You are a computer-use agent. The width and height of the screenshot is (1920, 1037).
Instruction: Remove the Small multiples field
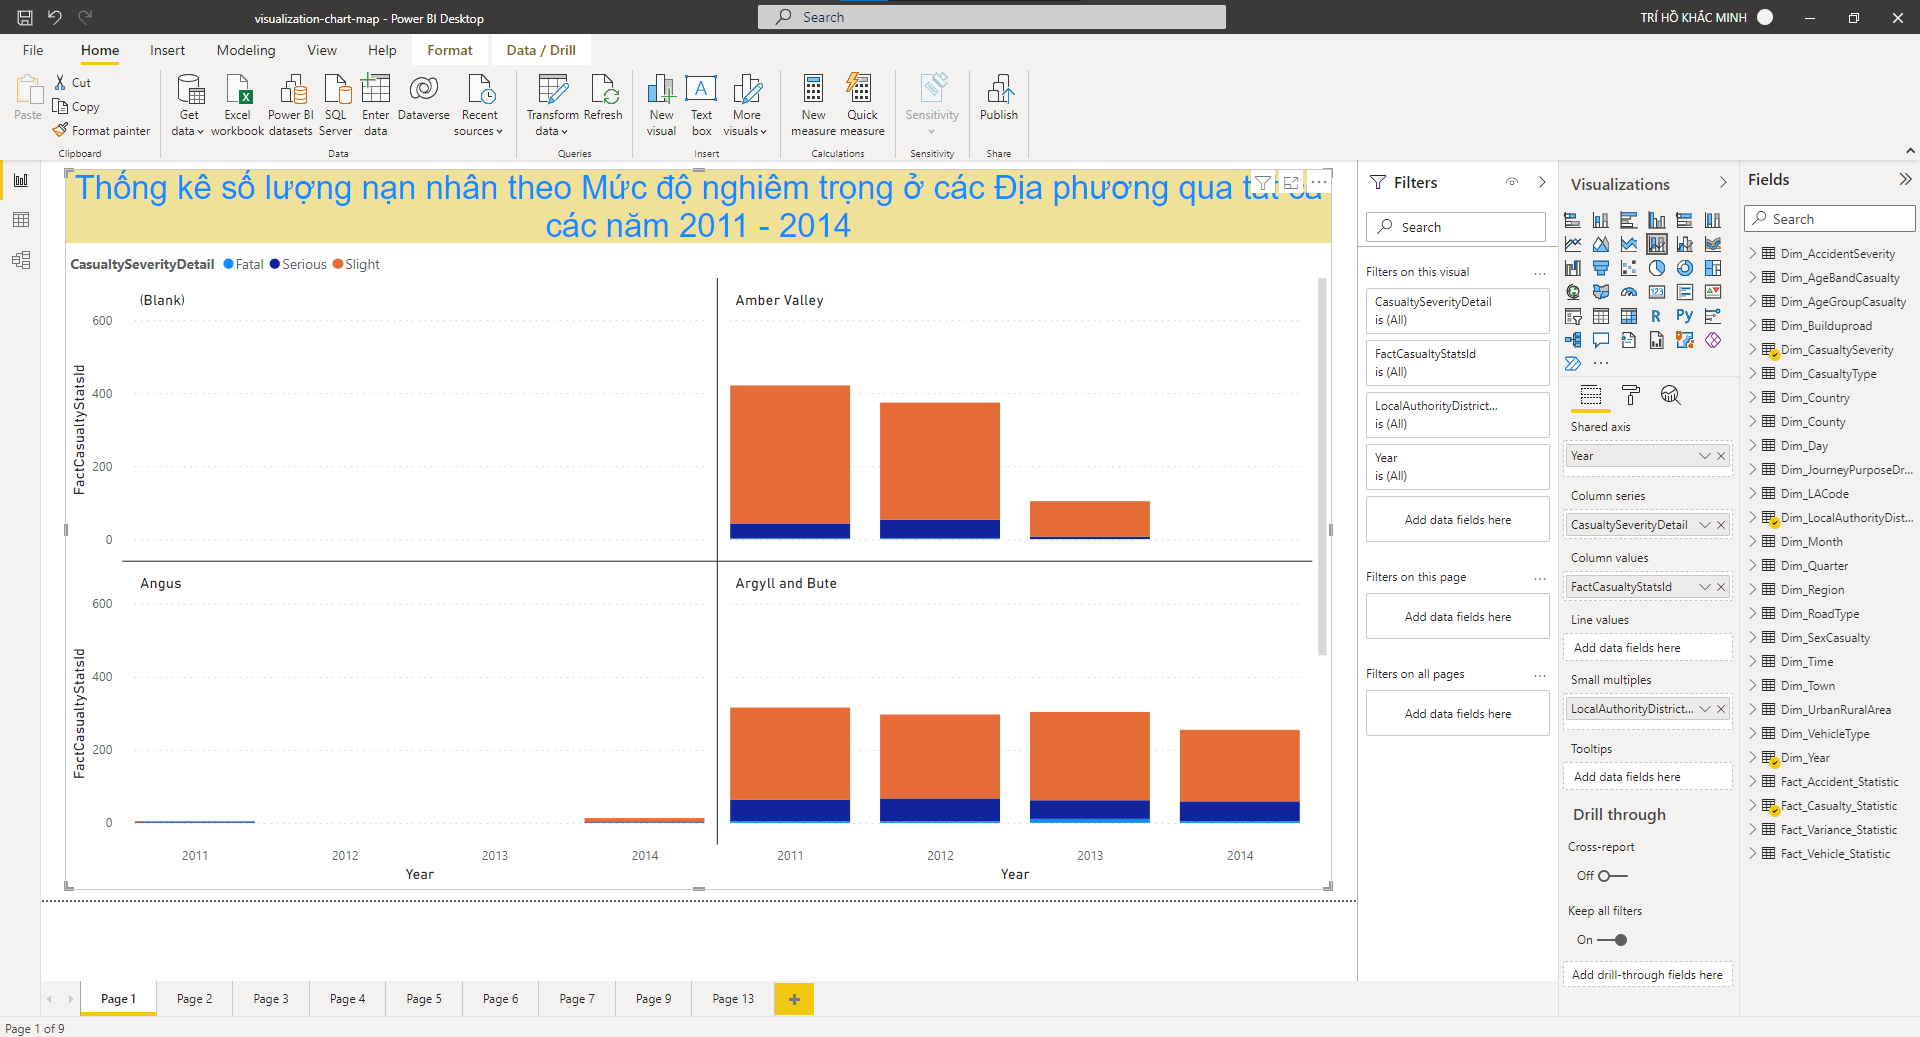point(1721,709)
